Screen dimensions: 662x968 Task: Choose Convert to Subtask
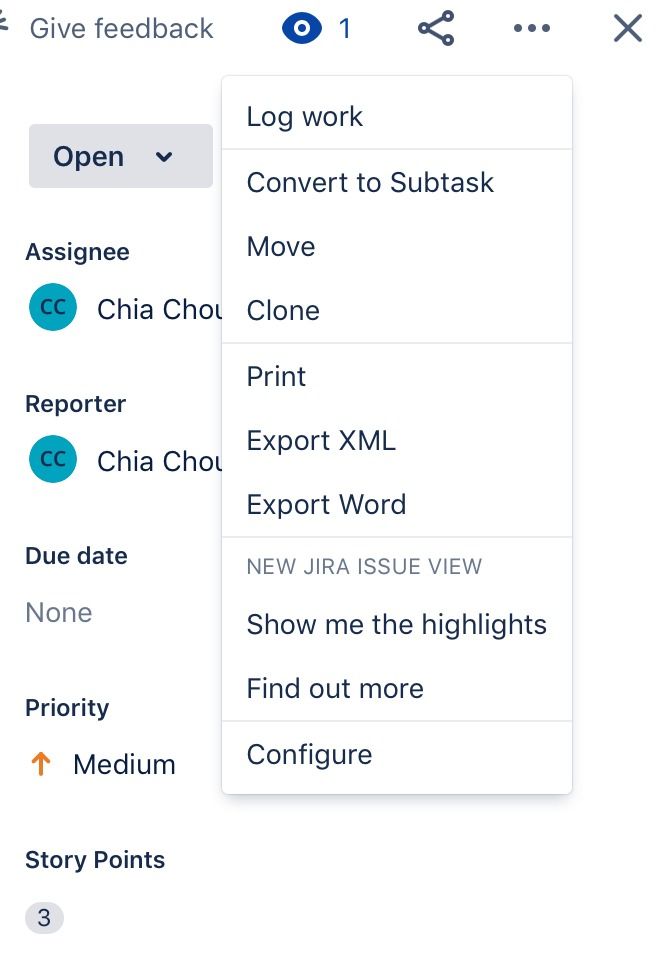tap(370, 182)
